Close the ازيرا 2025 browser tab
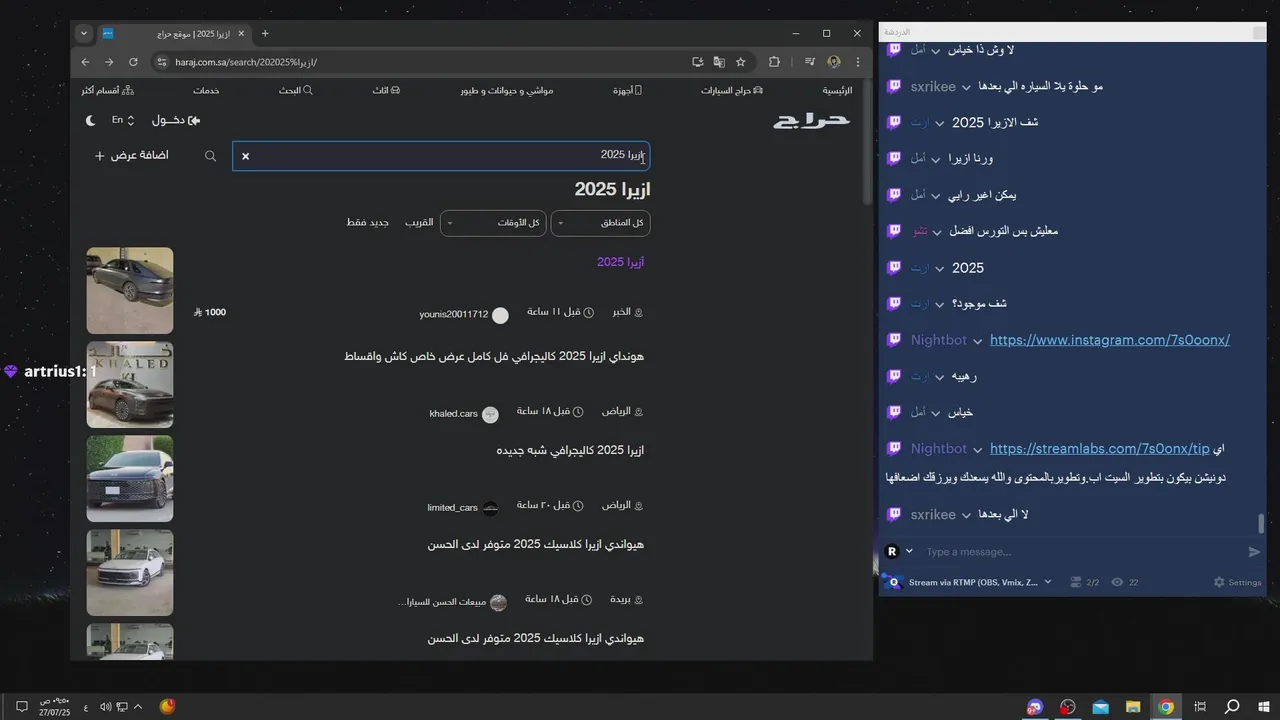1280x720 pixels. coord(241,33)
